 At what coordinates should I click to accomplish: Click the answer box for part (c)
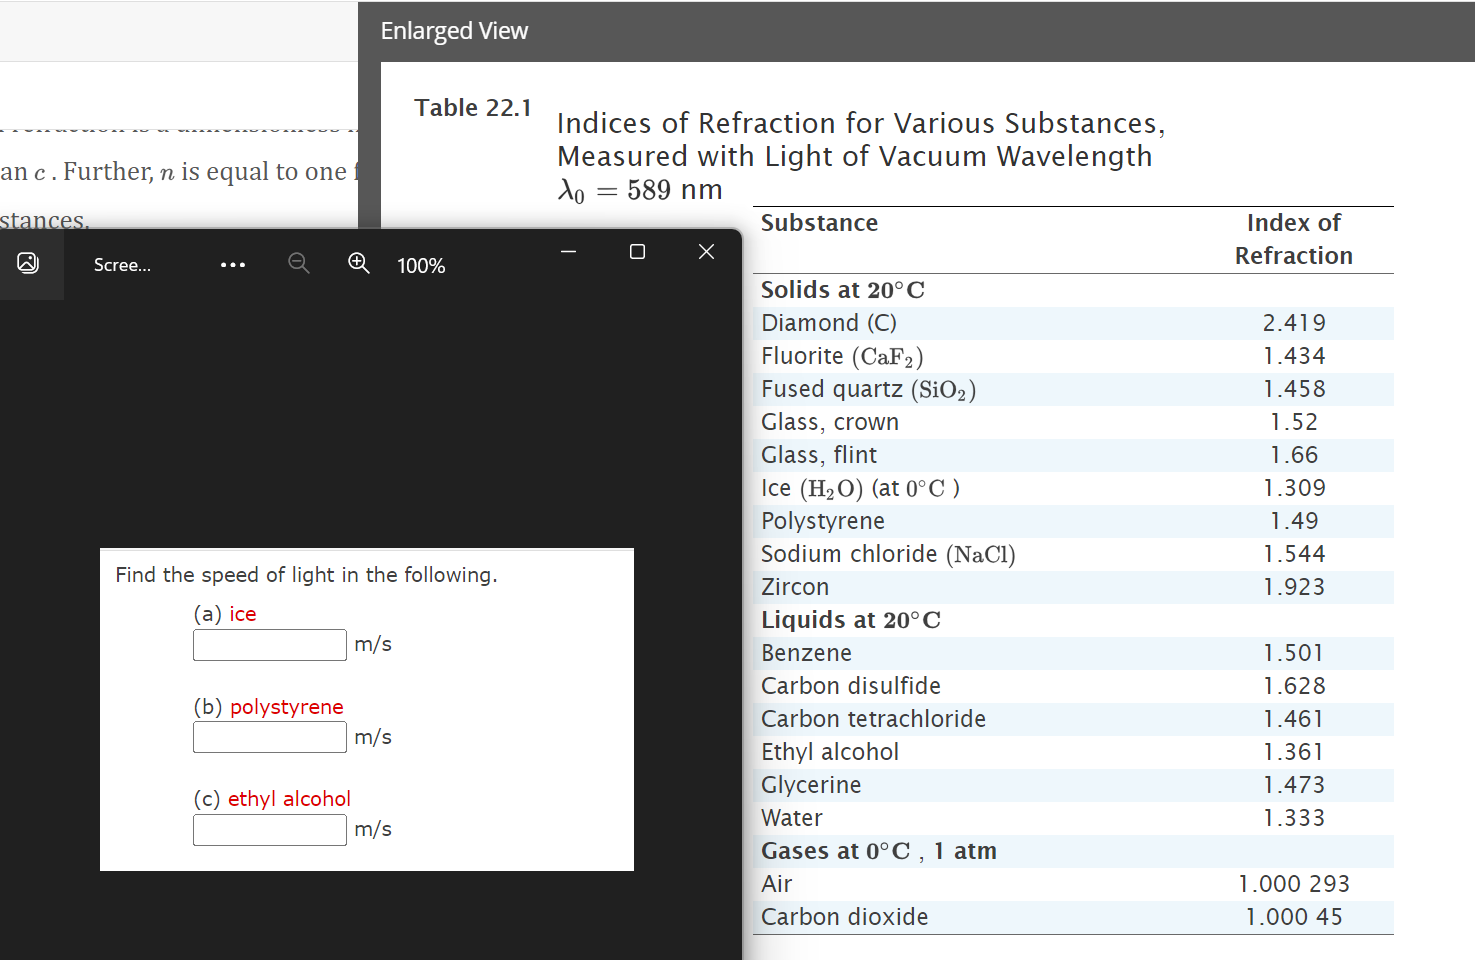point(269,829)
